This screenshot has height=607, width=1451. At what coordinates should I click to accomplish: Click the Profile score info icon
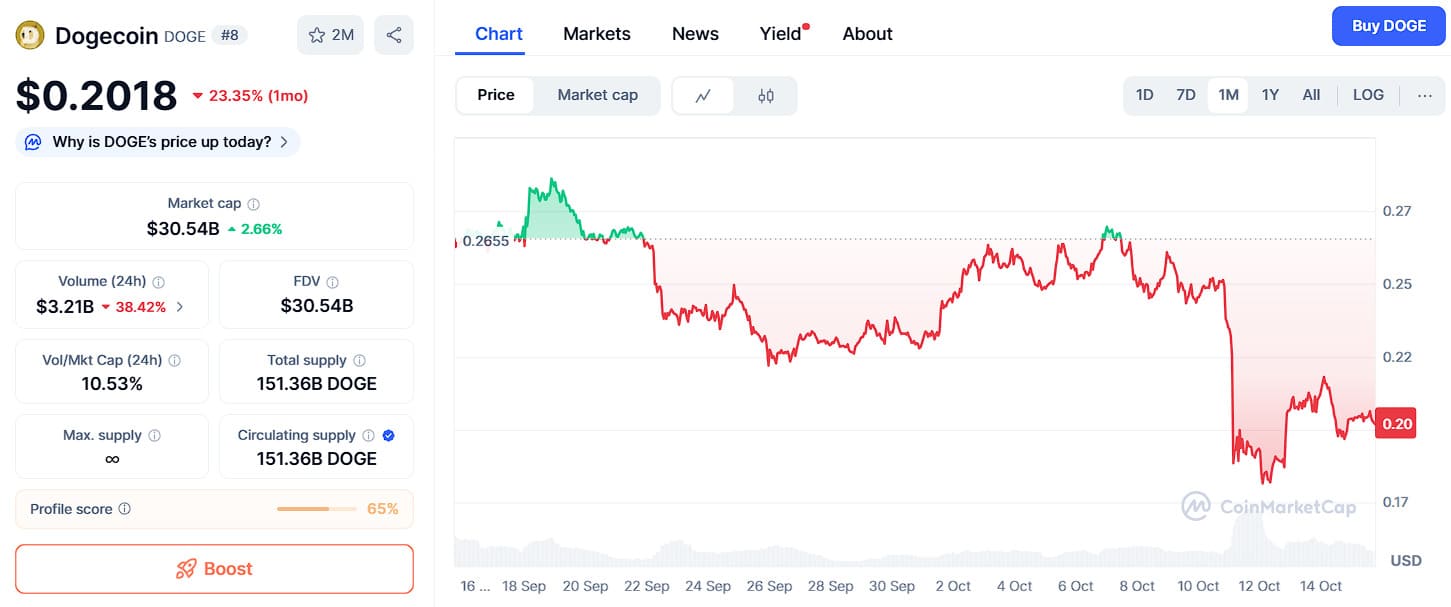click(125, 509)
